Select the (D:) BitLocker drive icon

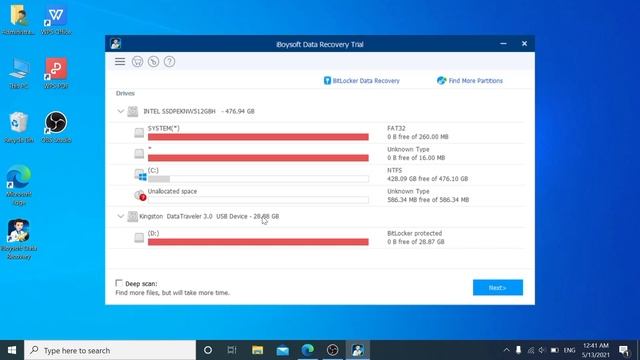139,238
